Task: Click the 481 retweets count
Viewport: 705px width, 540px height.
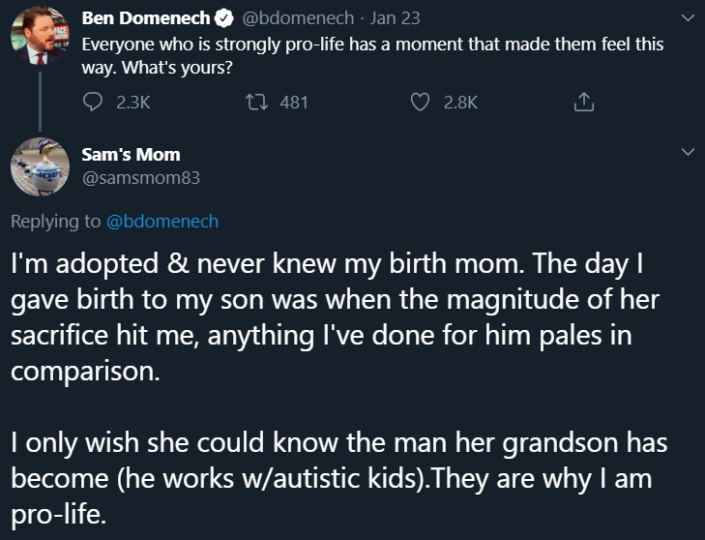Action: click(294, 101)
